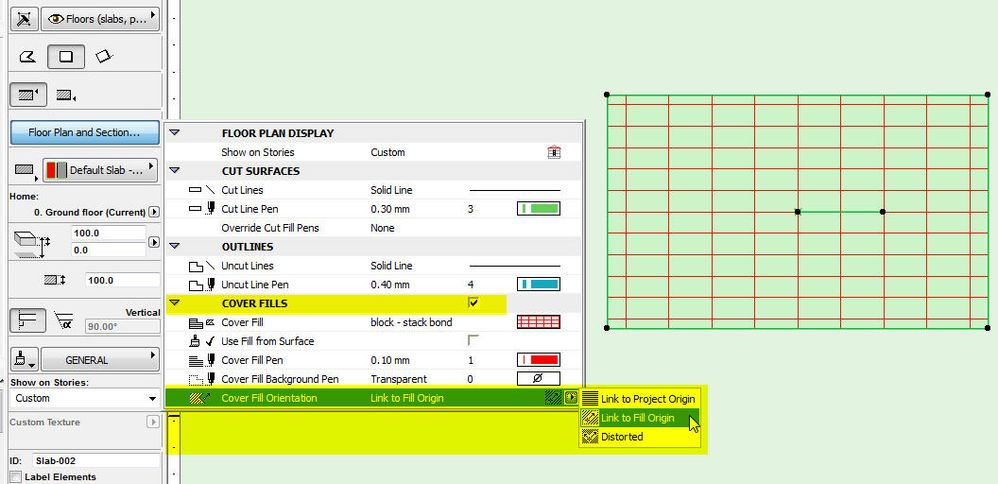The image size is (998, 484).
Task: Click the slab structure icon beside Default Slab
Action: (24, 170)
